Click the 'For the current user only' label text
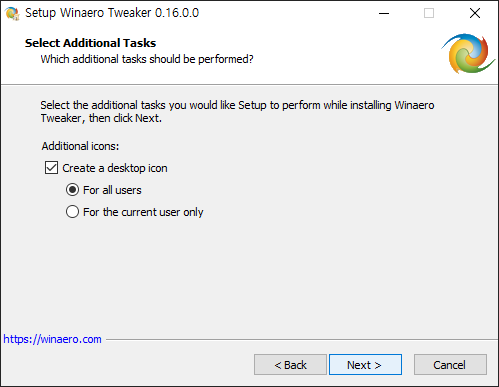The image size is (499, 387). (x=143, y=212)
